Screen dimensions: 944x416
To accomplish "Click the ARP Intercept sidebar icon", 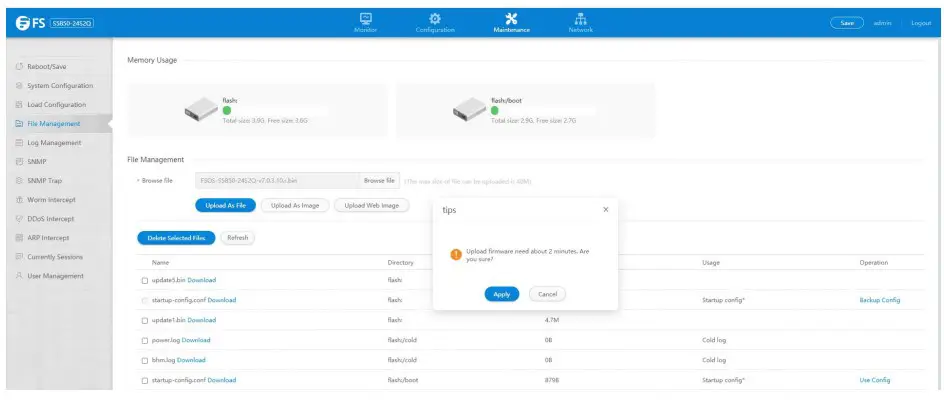I will tap(19, 238).
